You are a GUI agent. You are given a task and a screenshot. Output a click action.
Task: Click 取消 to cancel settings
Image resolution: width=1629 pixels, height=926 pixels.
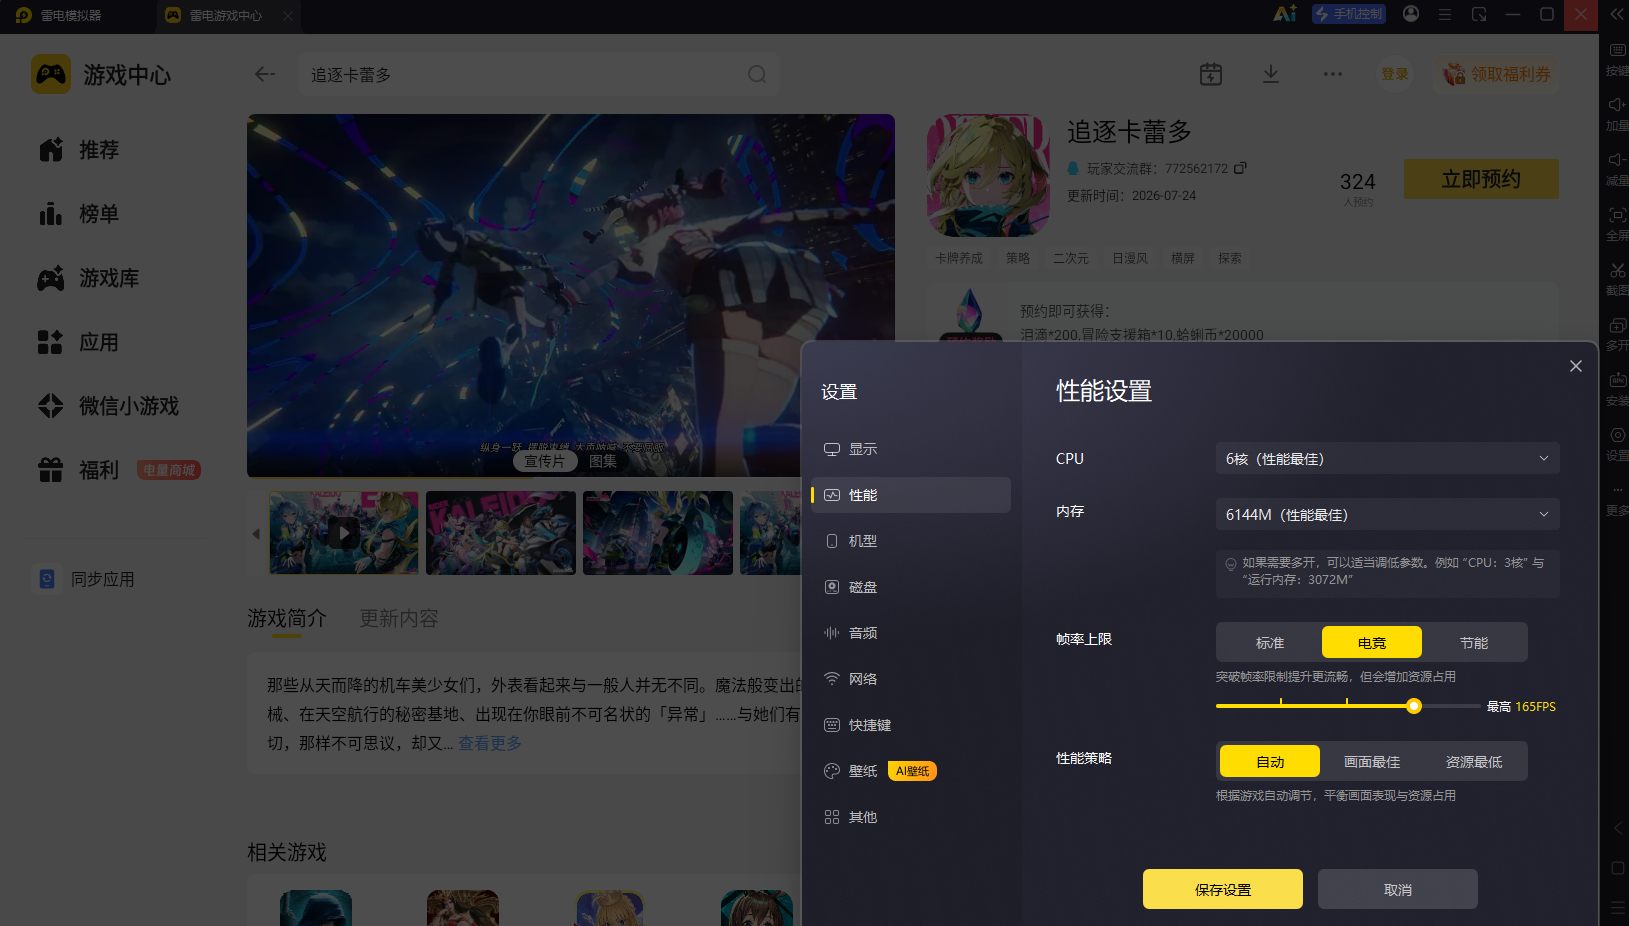tap(1398, 889)
